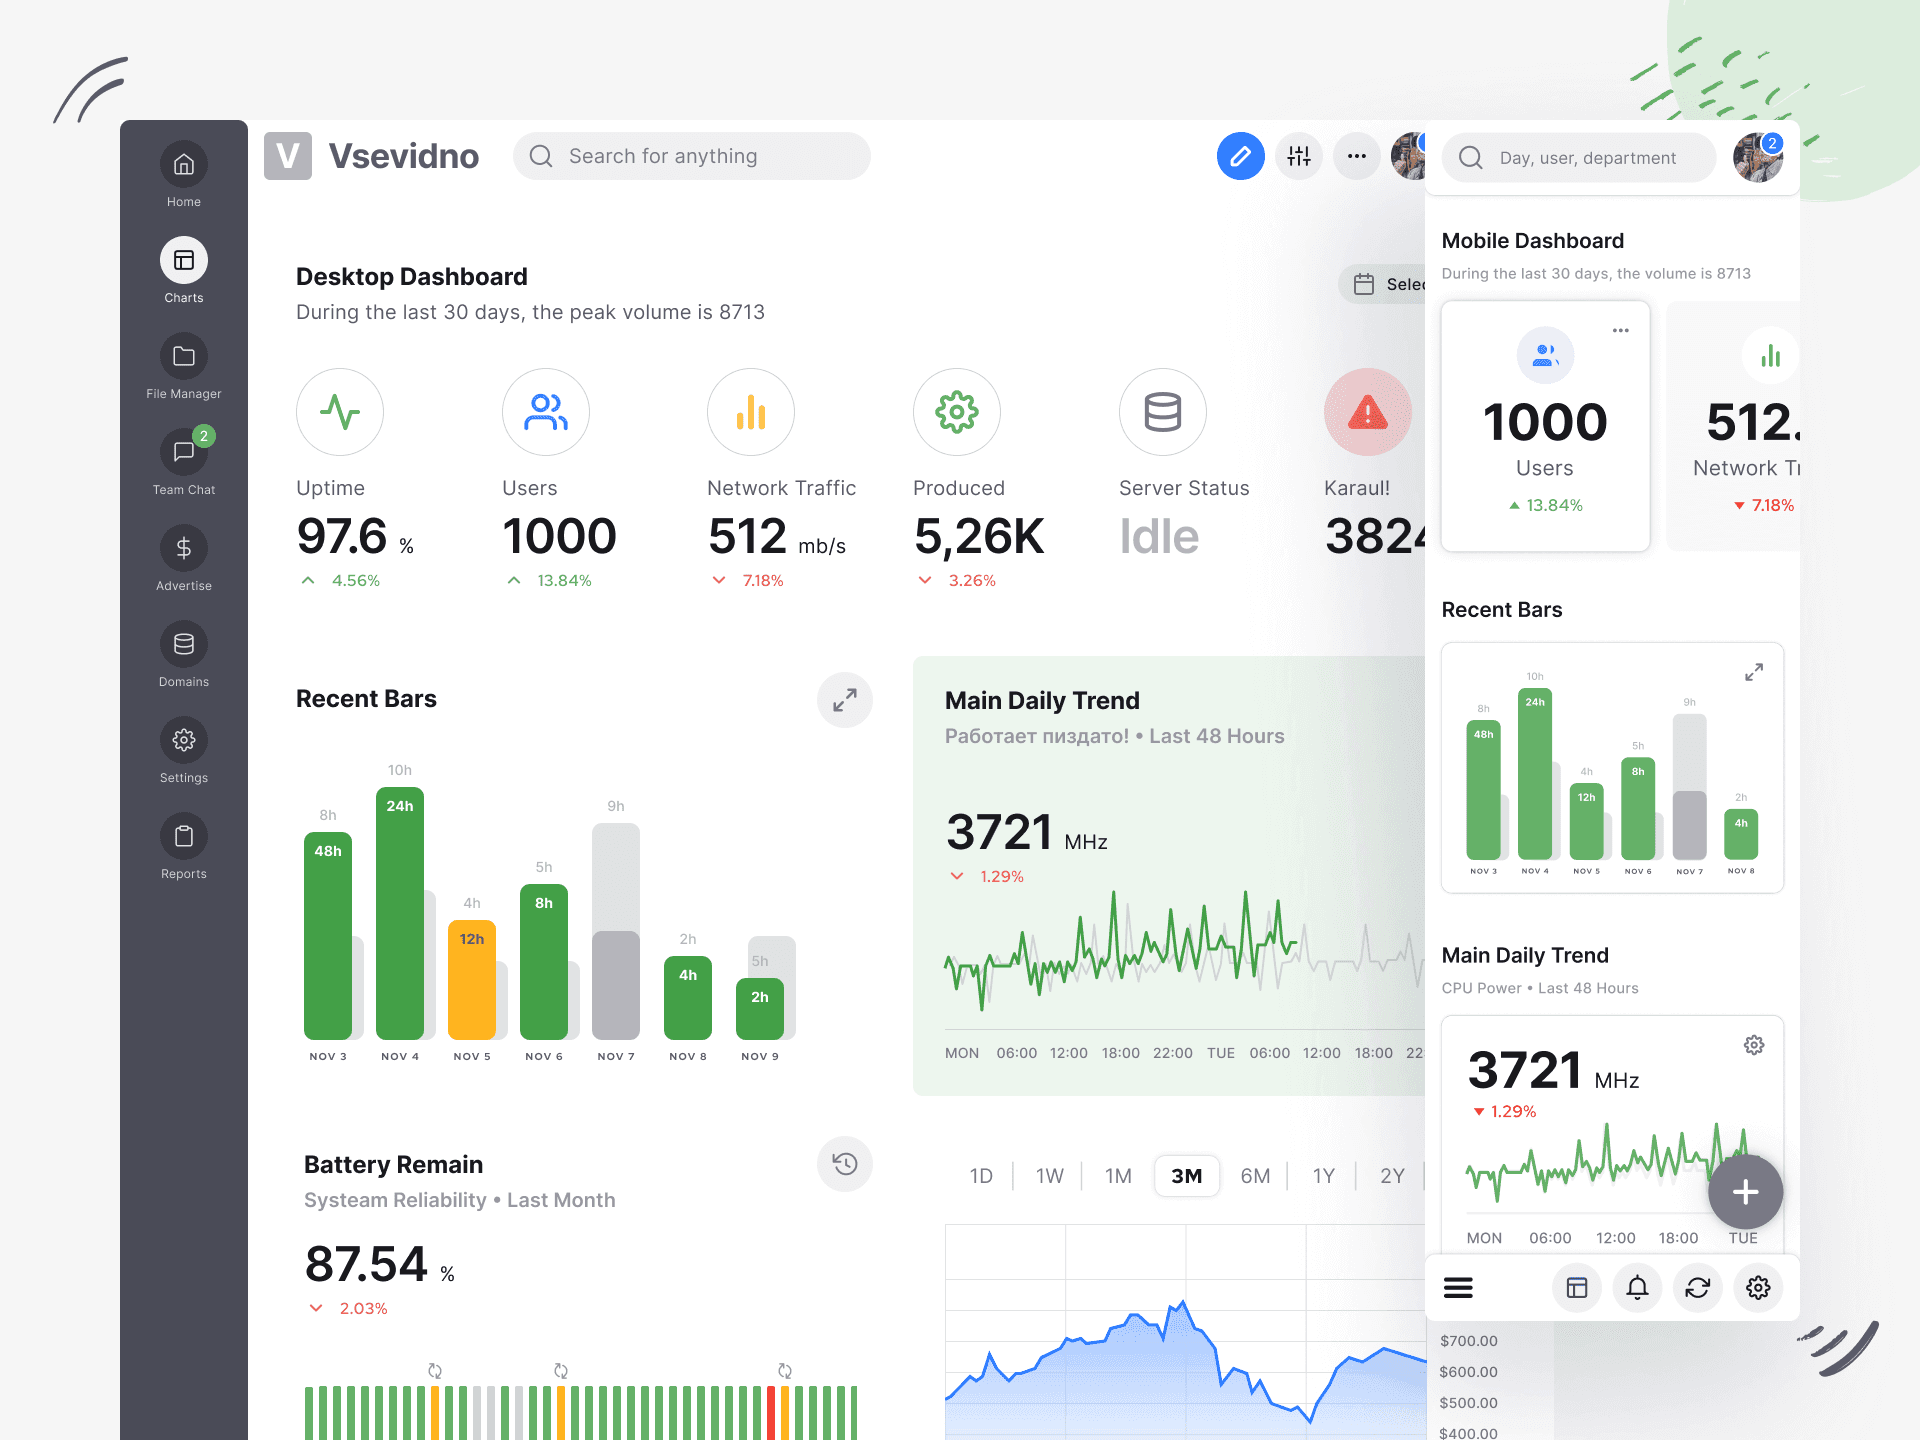Expand Recent Bars on the mobile dashboard
Screen dimensions: 1920x1440
click(x=1754, y=672)
